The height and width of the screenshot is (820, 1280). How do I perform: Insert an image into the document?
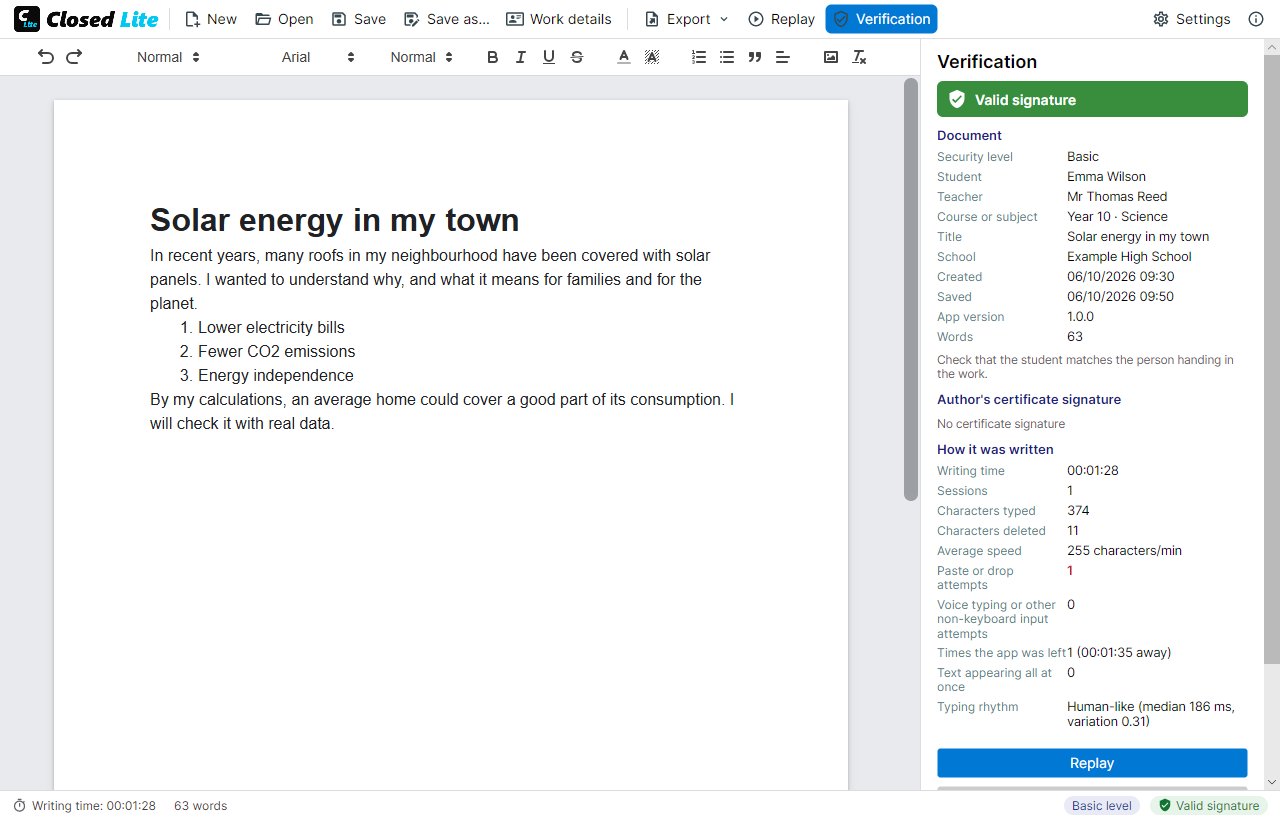click(831, 57)
